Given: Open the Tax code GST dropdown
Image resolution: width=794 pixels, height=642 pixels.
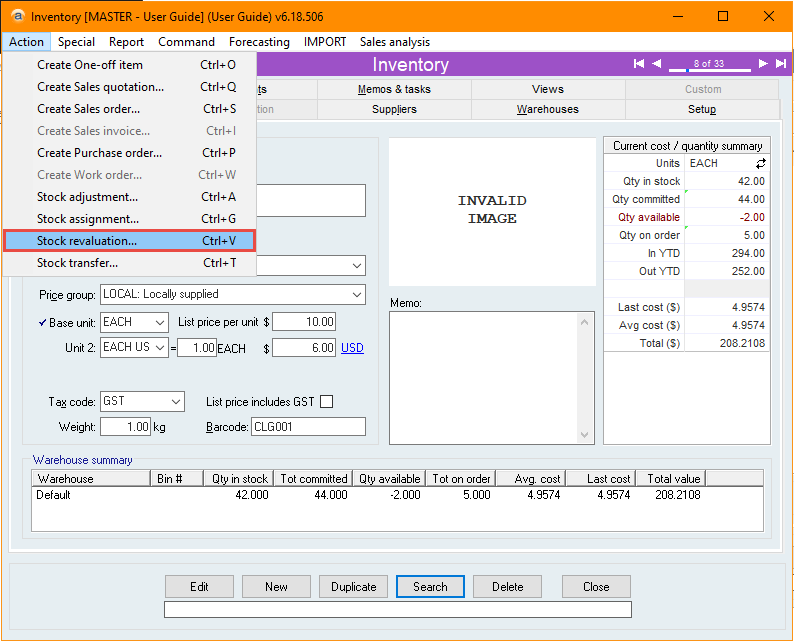Looking at the screenshot, I should (x=176, y=402).
